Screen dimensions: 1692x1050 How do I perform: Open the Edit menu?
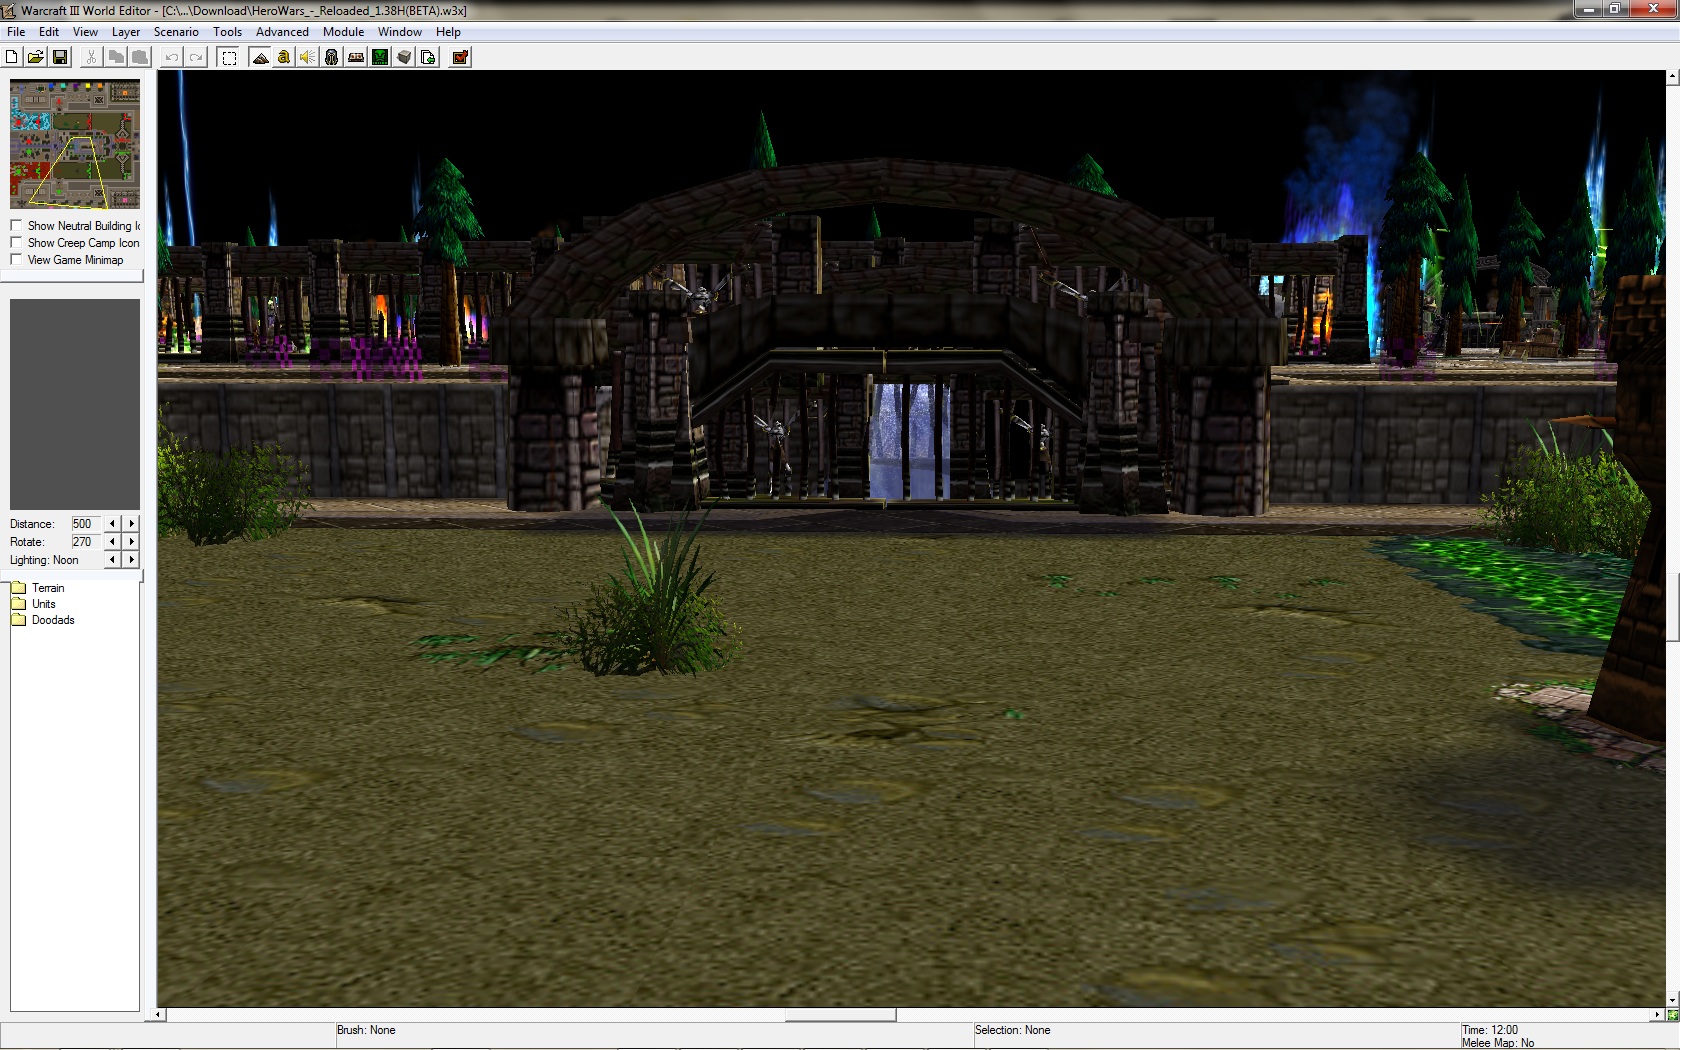coord(49,32)
